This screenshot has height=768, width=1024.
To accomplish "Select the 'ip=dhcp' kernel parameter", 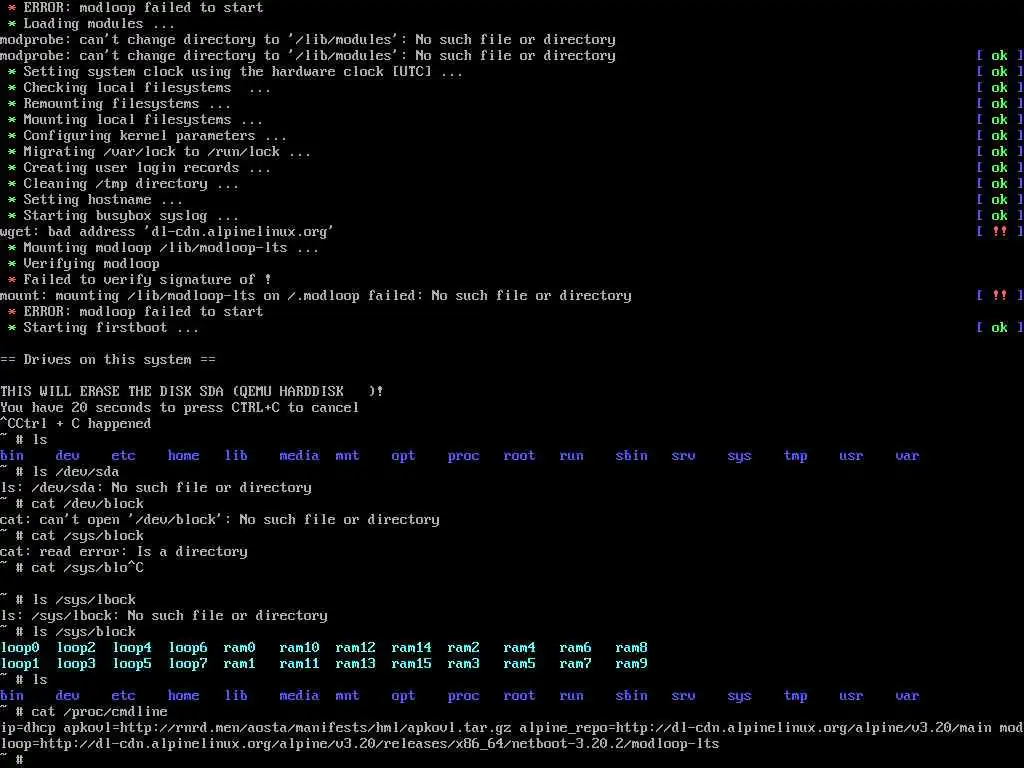I will [x=28, y=728].
